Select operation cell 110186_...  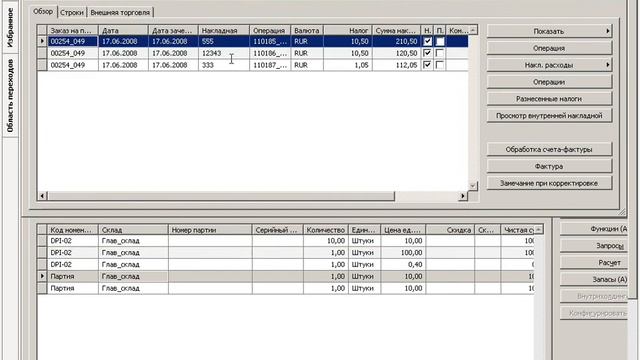pyautogui.click(x=270, y=53)
